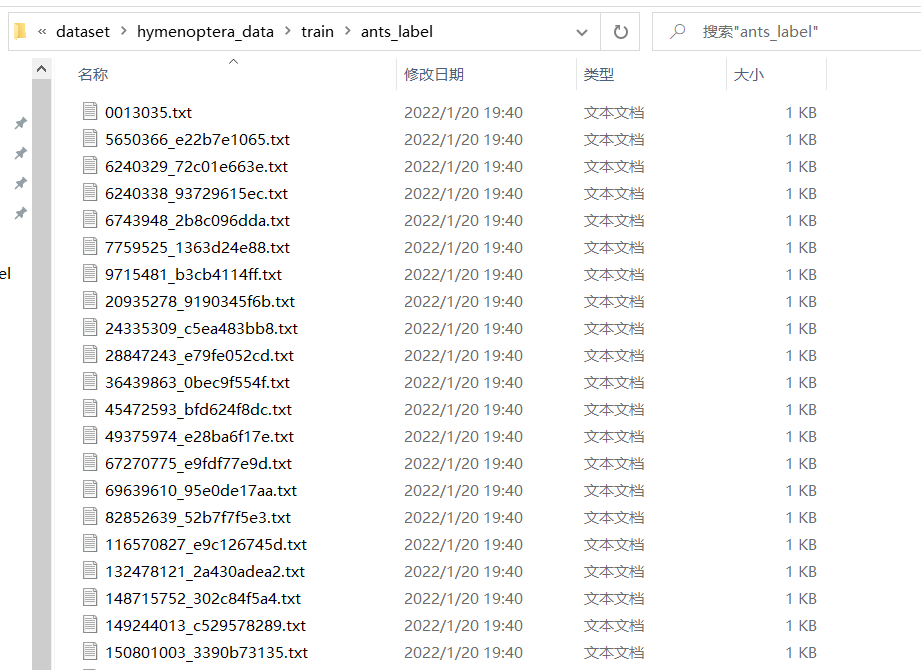This screenshot has width=921, height=670.
Task: Click file icon of 116570827_e9c126745d.txt
Action: tap(90, 543)
